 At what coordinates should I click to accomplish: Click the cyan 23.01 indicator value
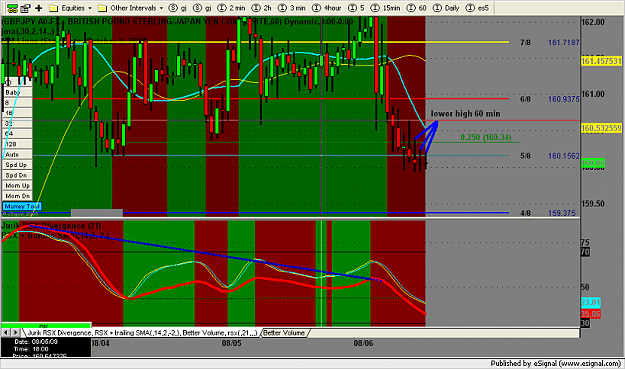pos(590,302)
